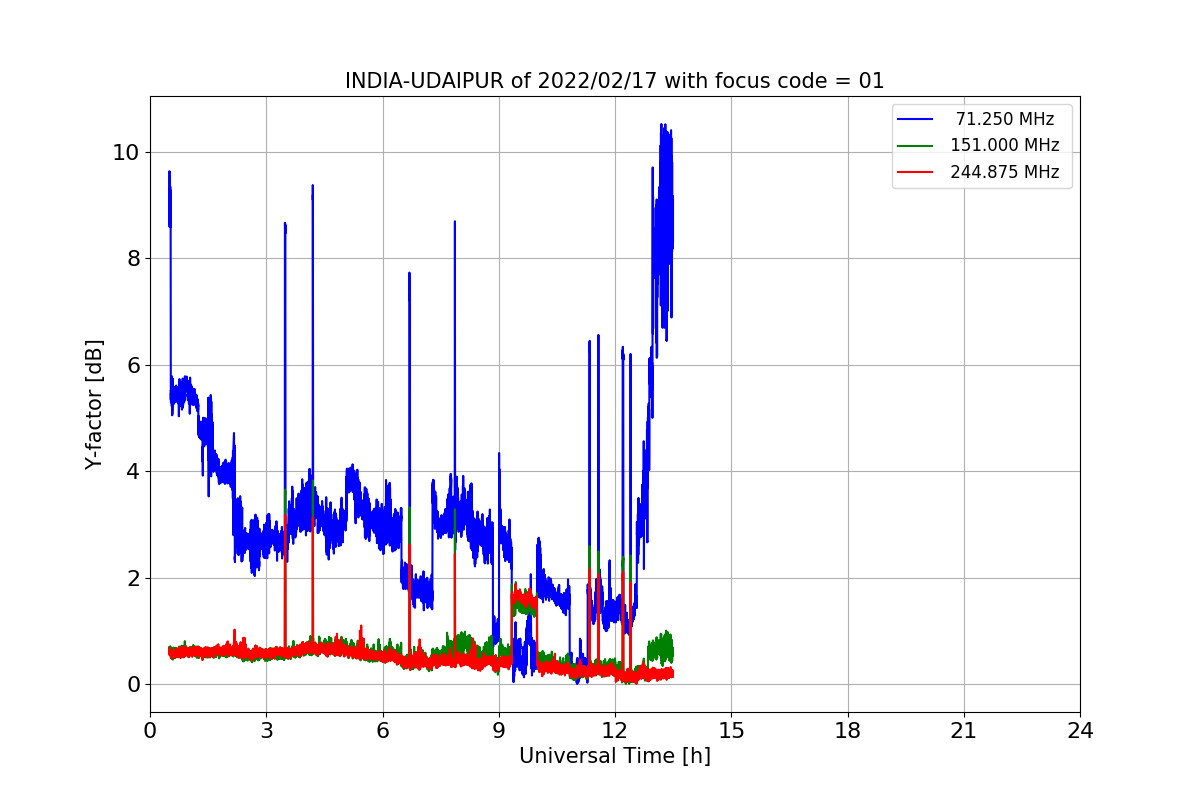Click x-axis tick label '0'
Image resolution: width=1200 pixels, height=800 pixels.
(150, 731)
